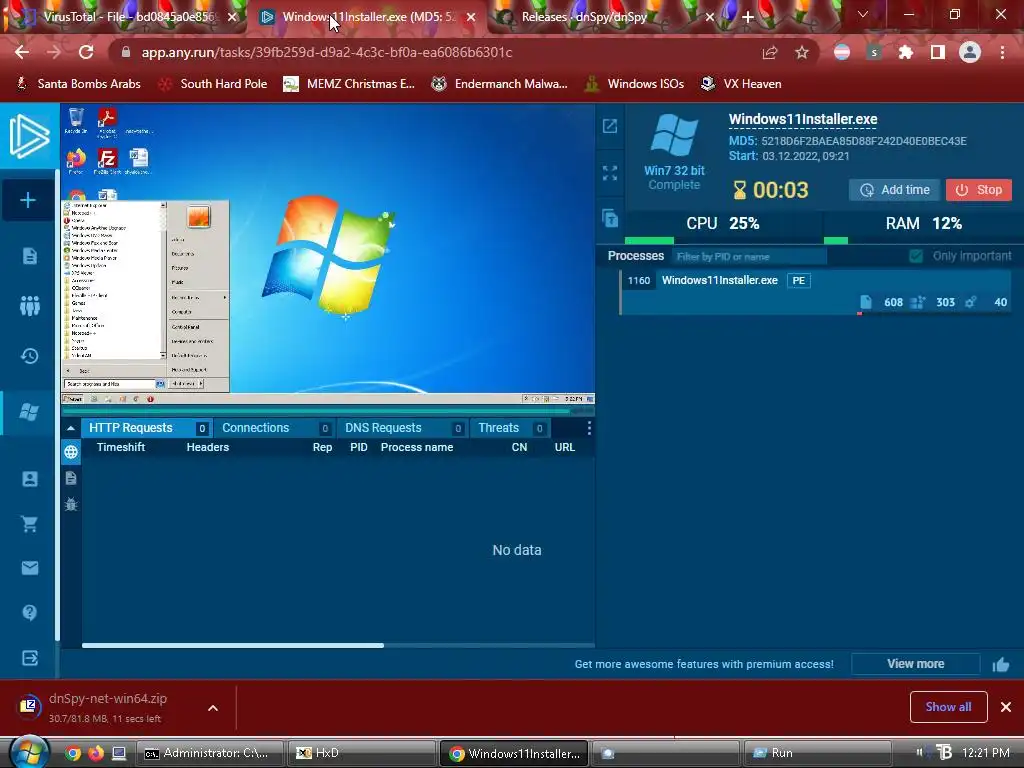Click the taskbar clock showing 12:21 PM
1024x768 pixels.
[x=986, y=752]
